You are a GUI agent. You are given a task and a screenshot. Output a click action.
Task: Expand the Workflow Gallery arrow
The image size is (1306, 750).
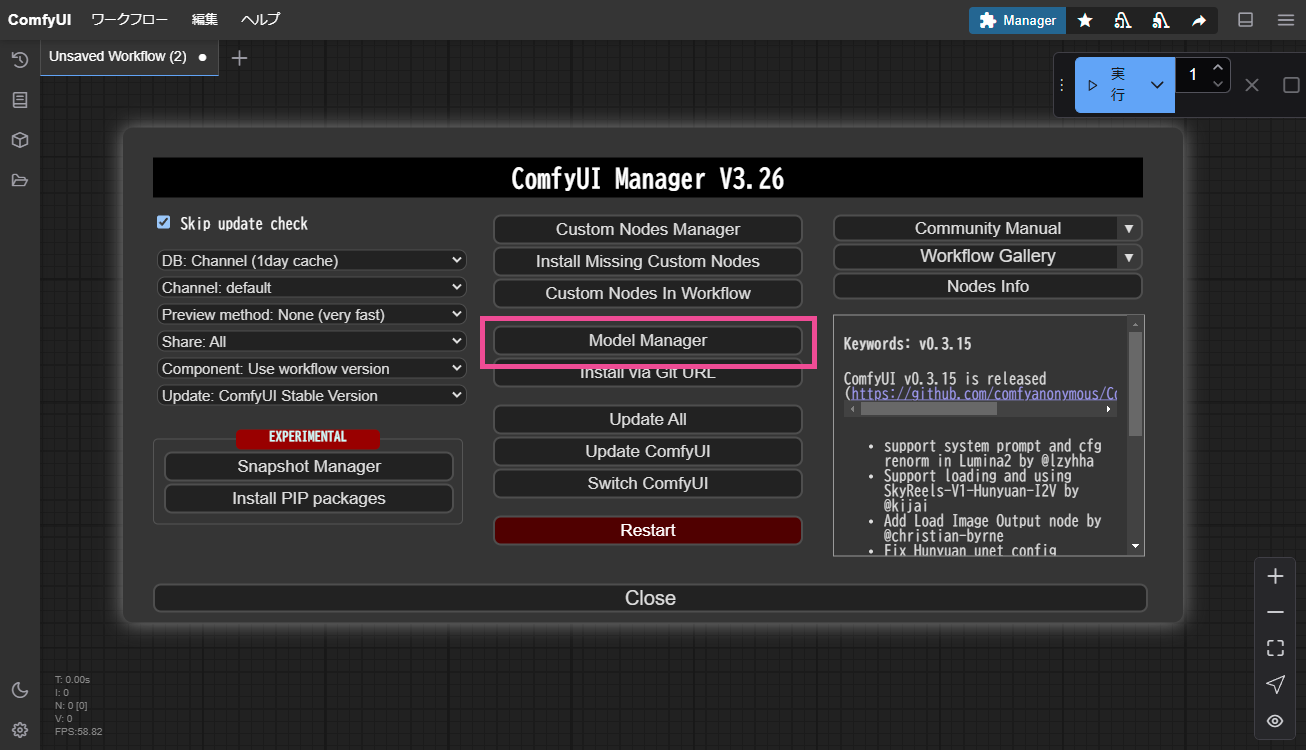(1129, 256)
